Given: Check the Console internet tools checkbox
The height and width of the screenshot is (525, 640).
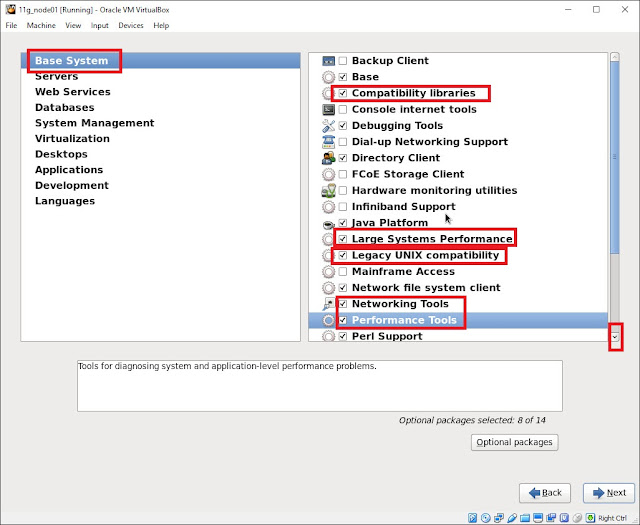Looking at the screenshot, I should (x=343, y=109).
